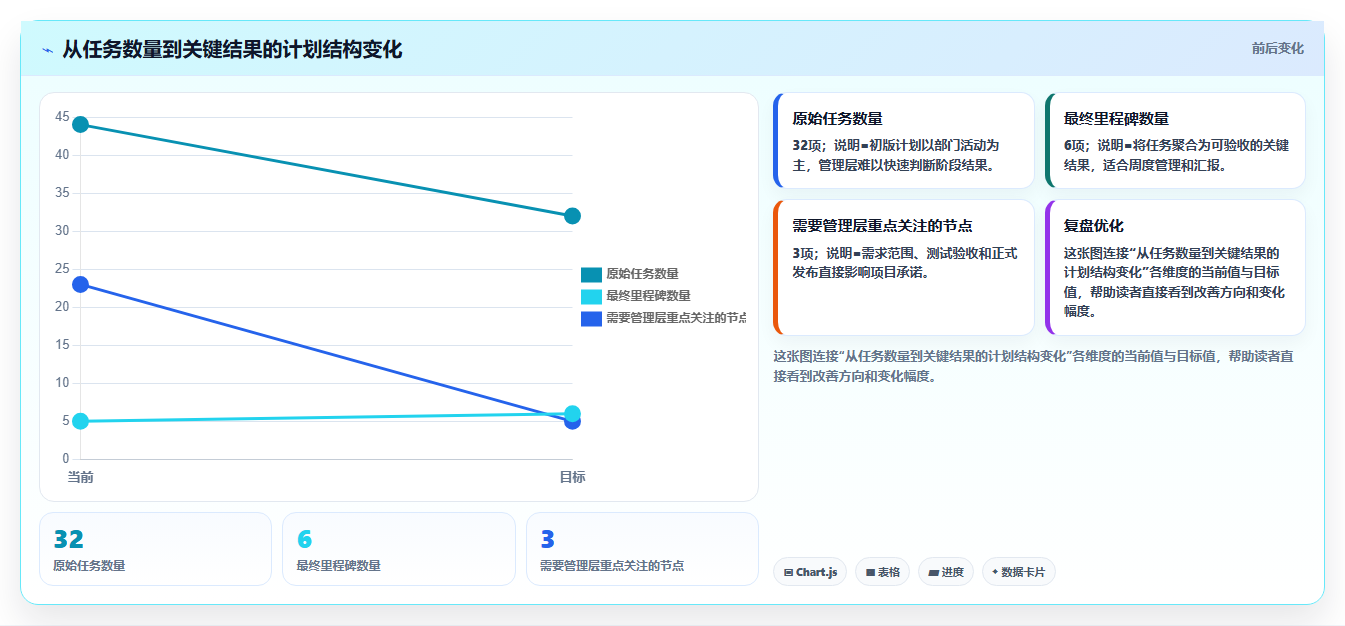Select the purple-bordered 复盘优化 info card

(x=1175, y=268)
